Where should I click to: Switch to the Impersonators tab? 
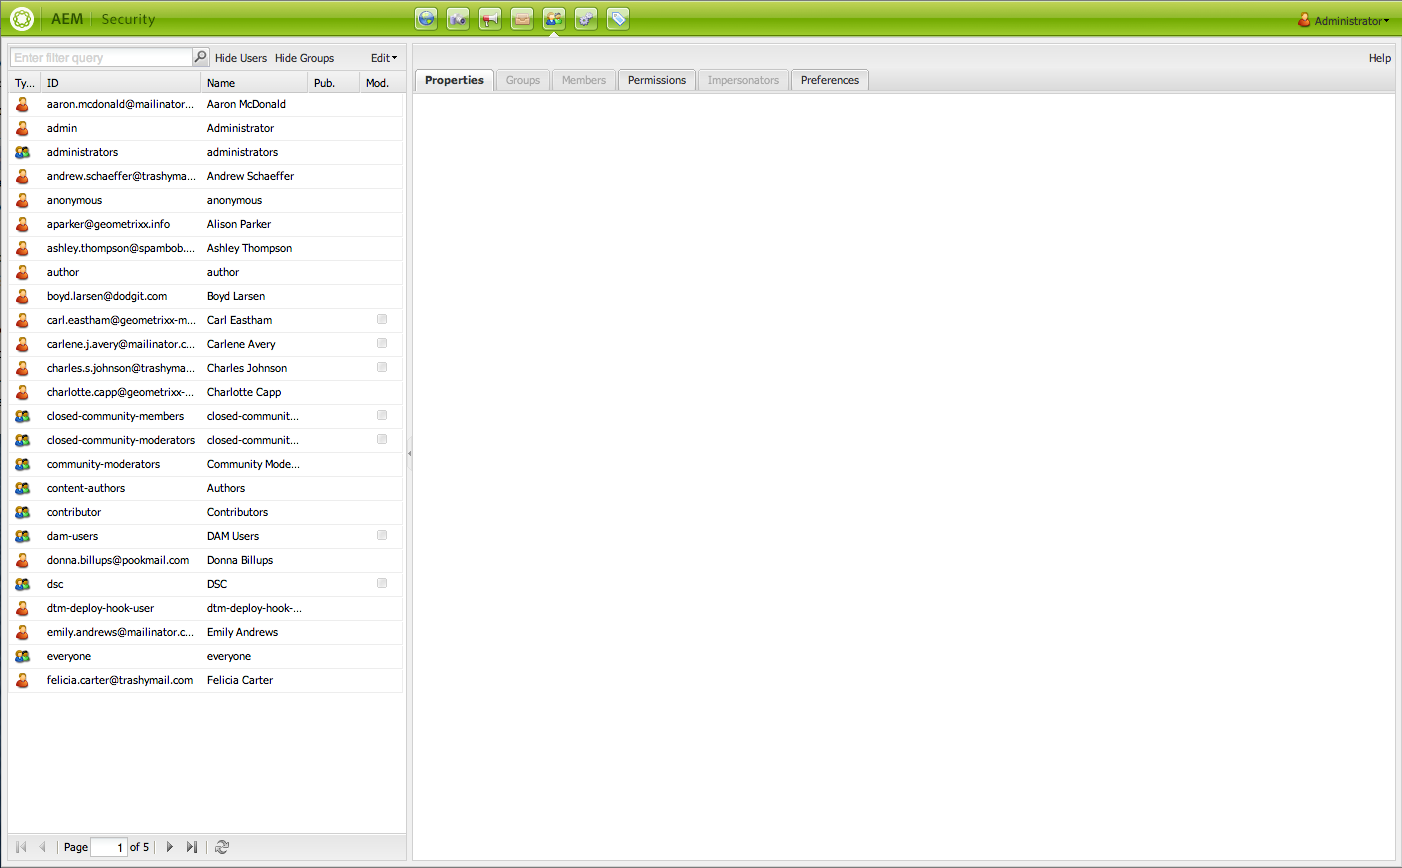(x=743, y=80)
